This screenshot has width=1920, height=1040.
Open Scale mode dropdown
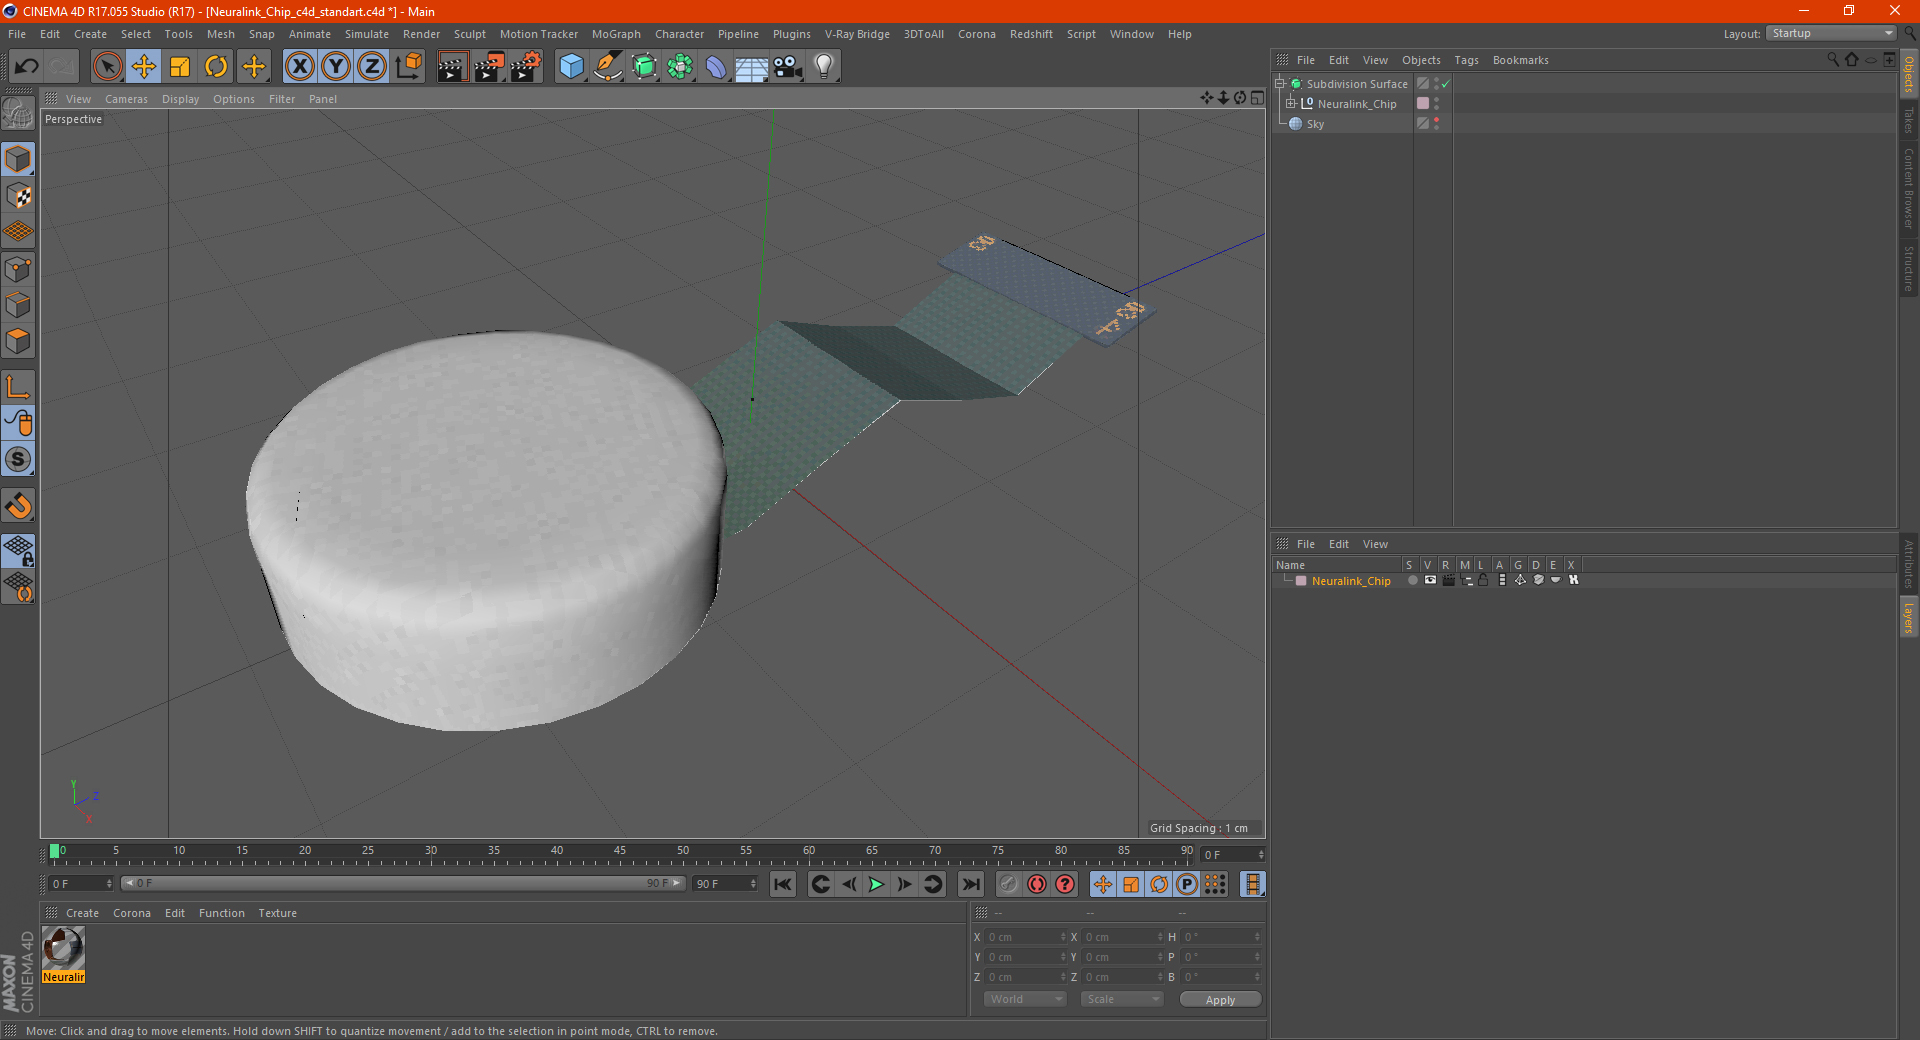click(x=1122, y=999)
